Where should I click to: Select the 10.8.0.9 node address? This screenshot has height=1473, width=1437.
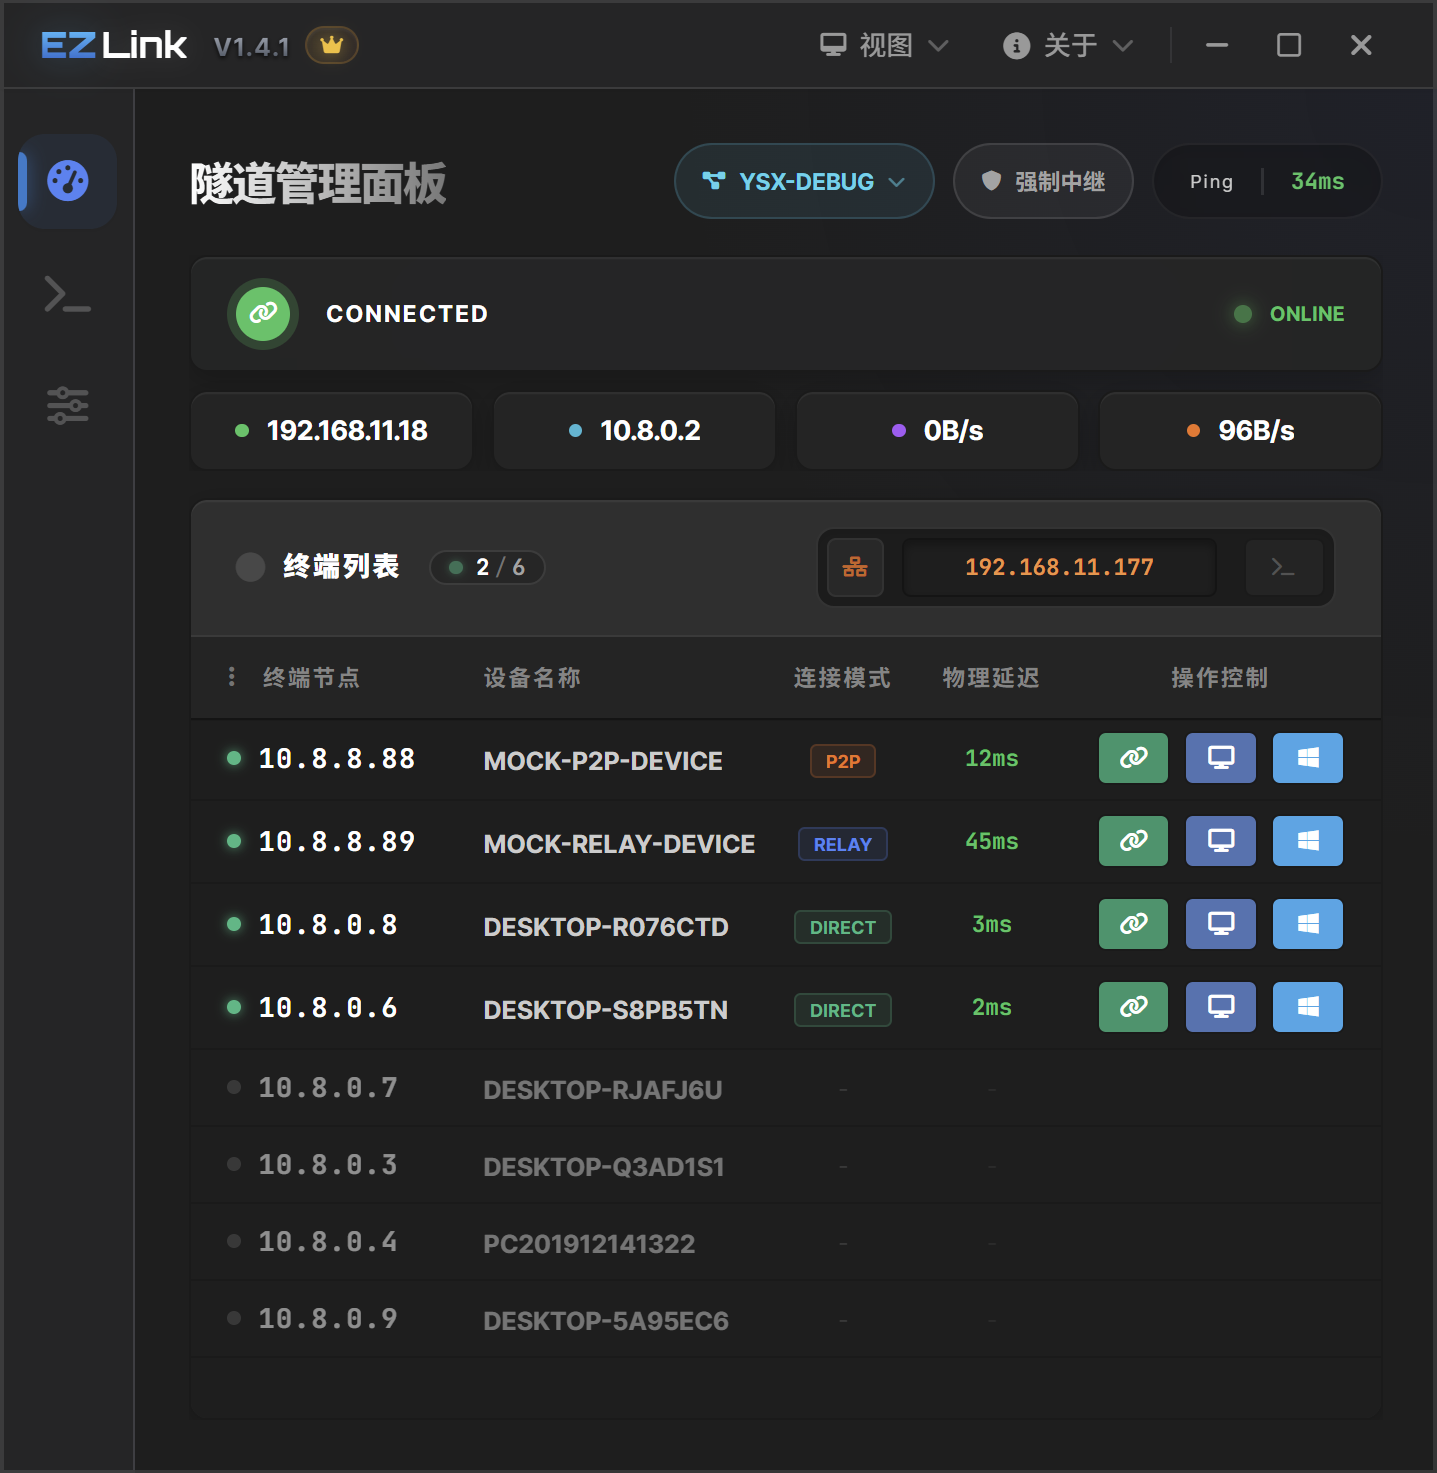[x=328, y=1319]
